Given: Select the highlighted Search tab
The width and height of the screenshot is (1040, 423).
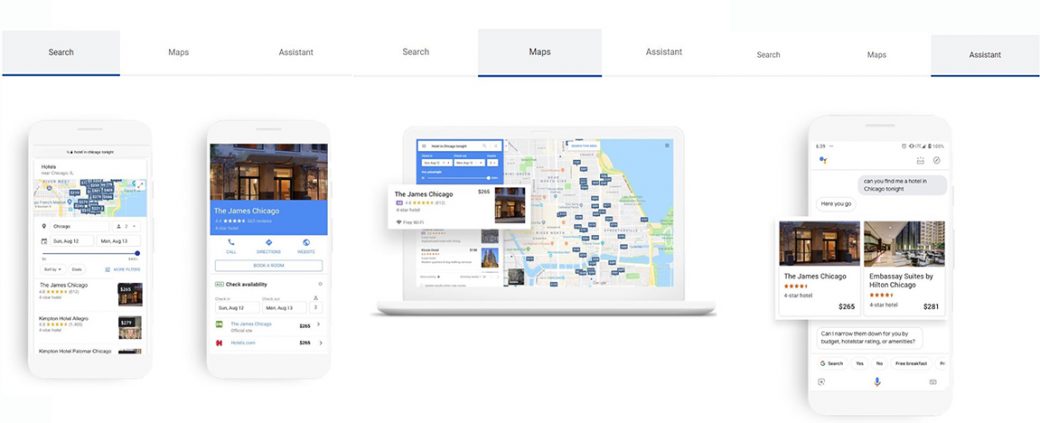Looking at the screenshot, I should tap(61, 52).
